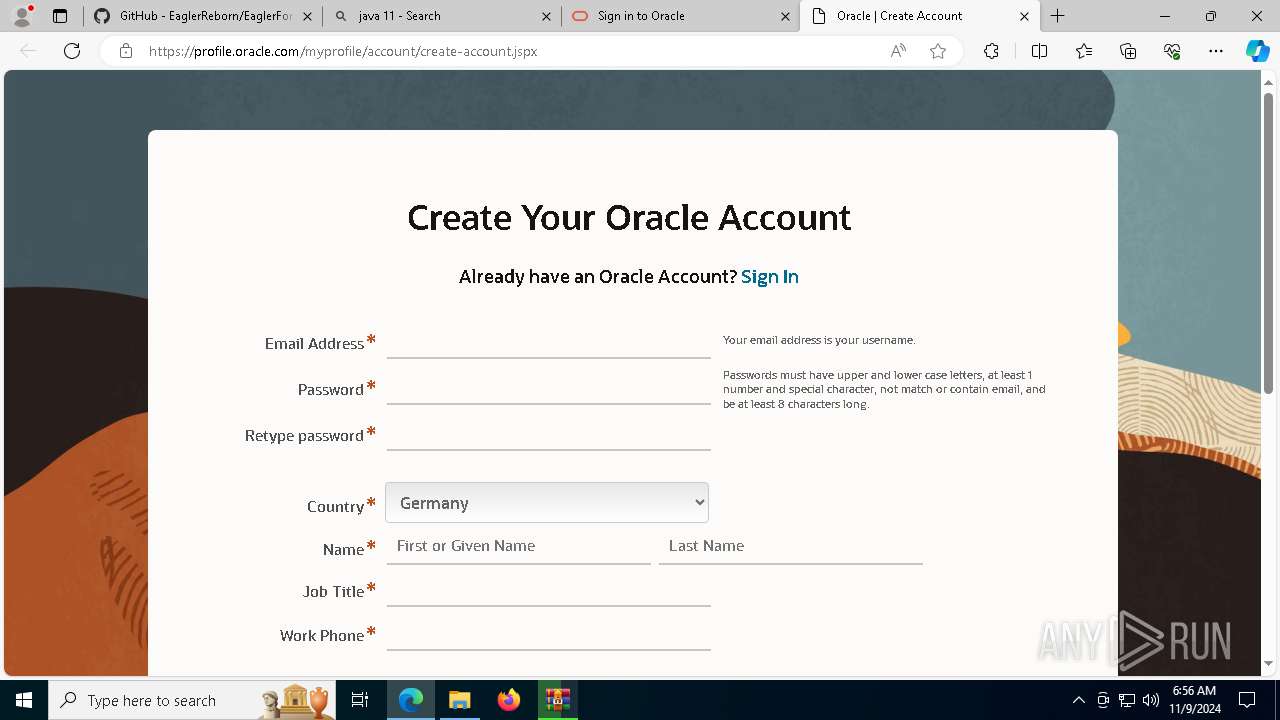Open the Extensions puzzle icon
1280x720 pixels.
tap(991, 51)
